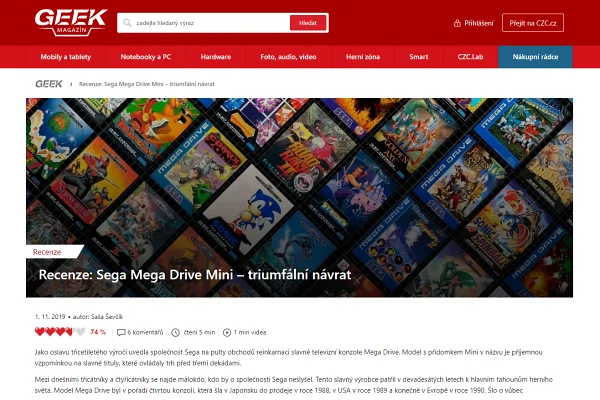Open the Smart menu item
Screen dimensions: 600x400
419,57
